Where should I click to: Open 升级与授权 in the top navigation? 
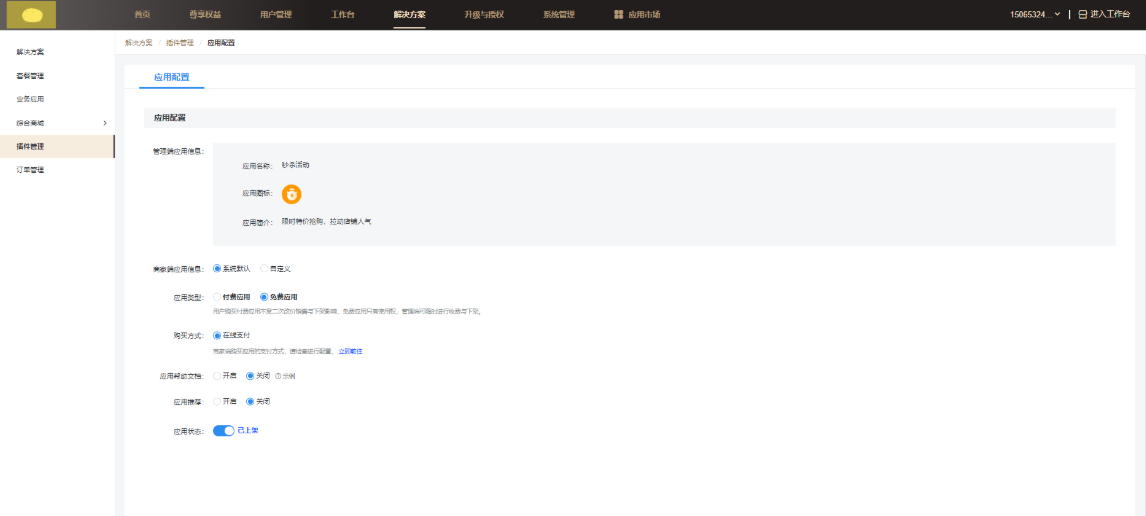(483, 15)
